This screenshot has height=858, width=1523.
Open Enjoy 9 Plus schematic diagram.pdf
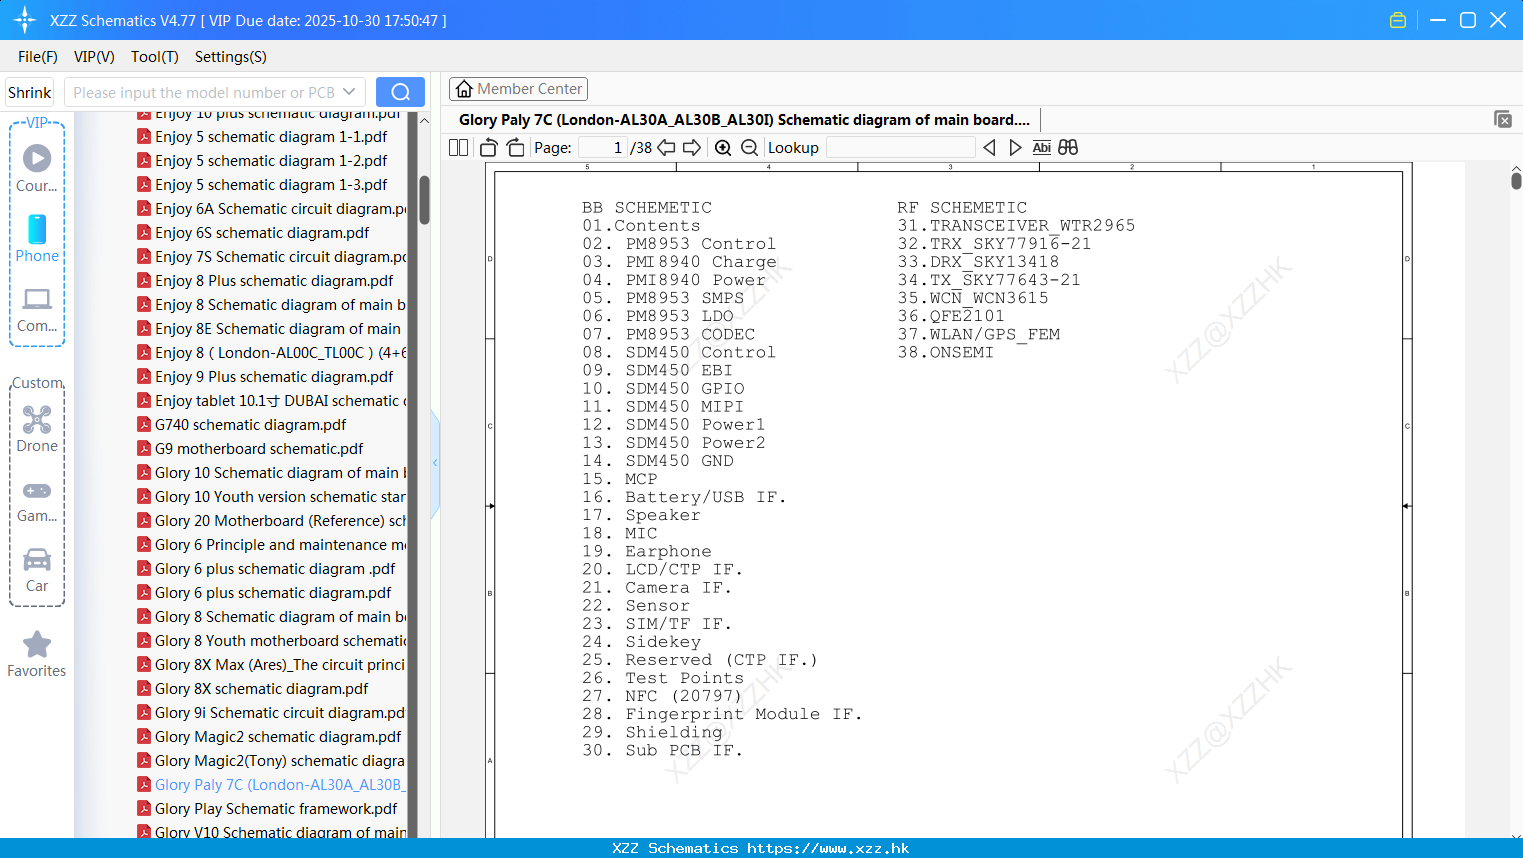pos(274,376)
